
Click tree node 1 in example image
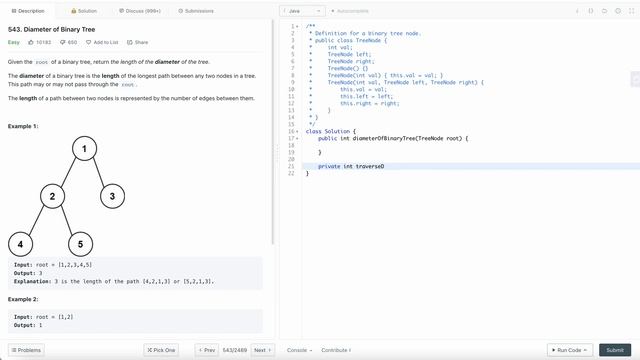tap(84, 149)
